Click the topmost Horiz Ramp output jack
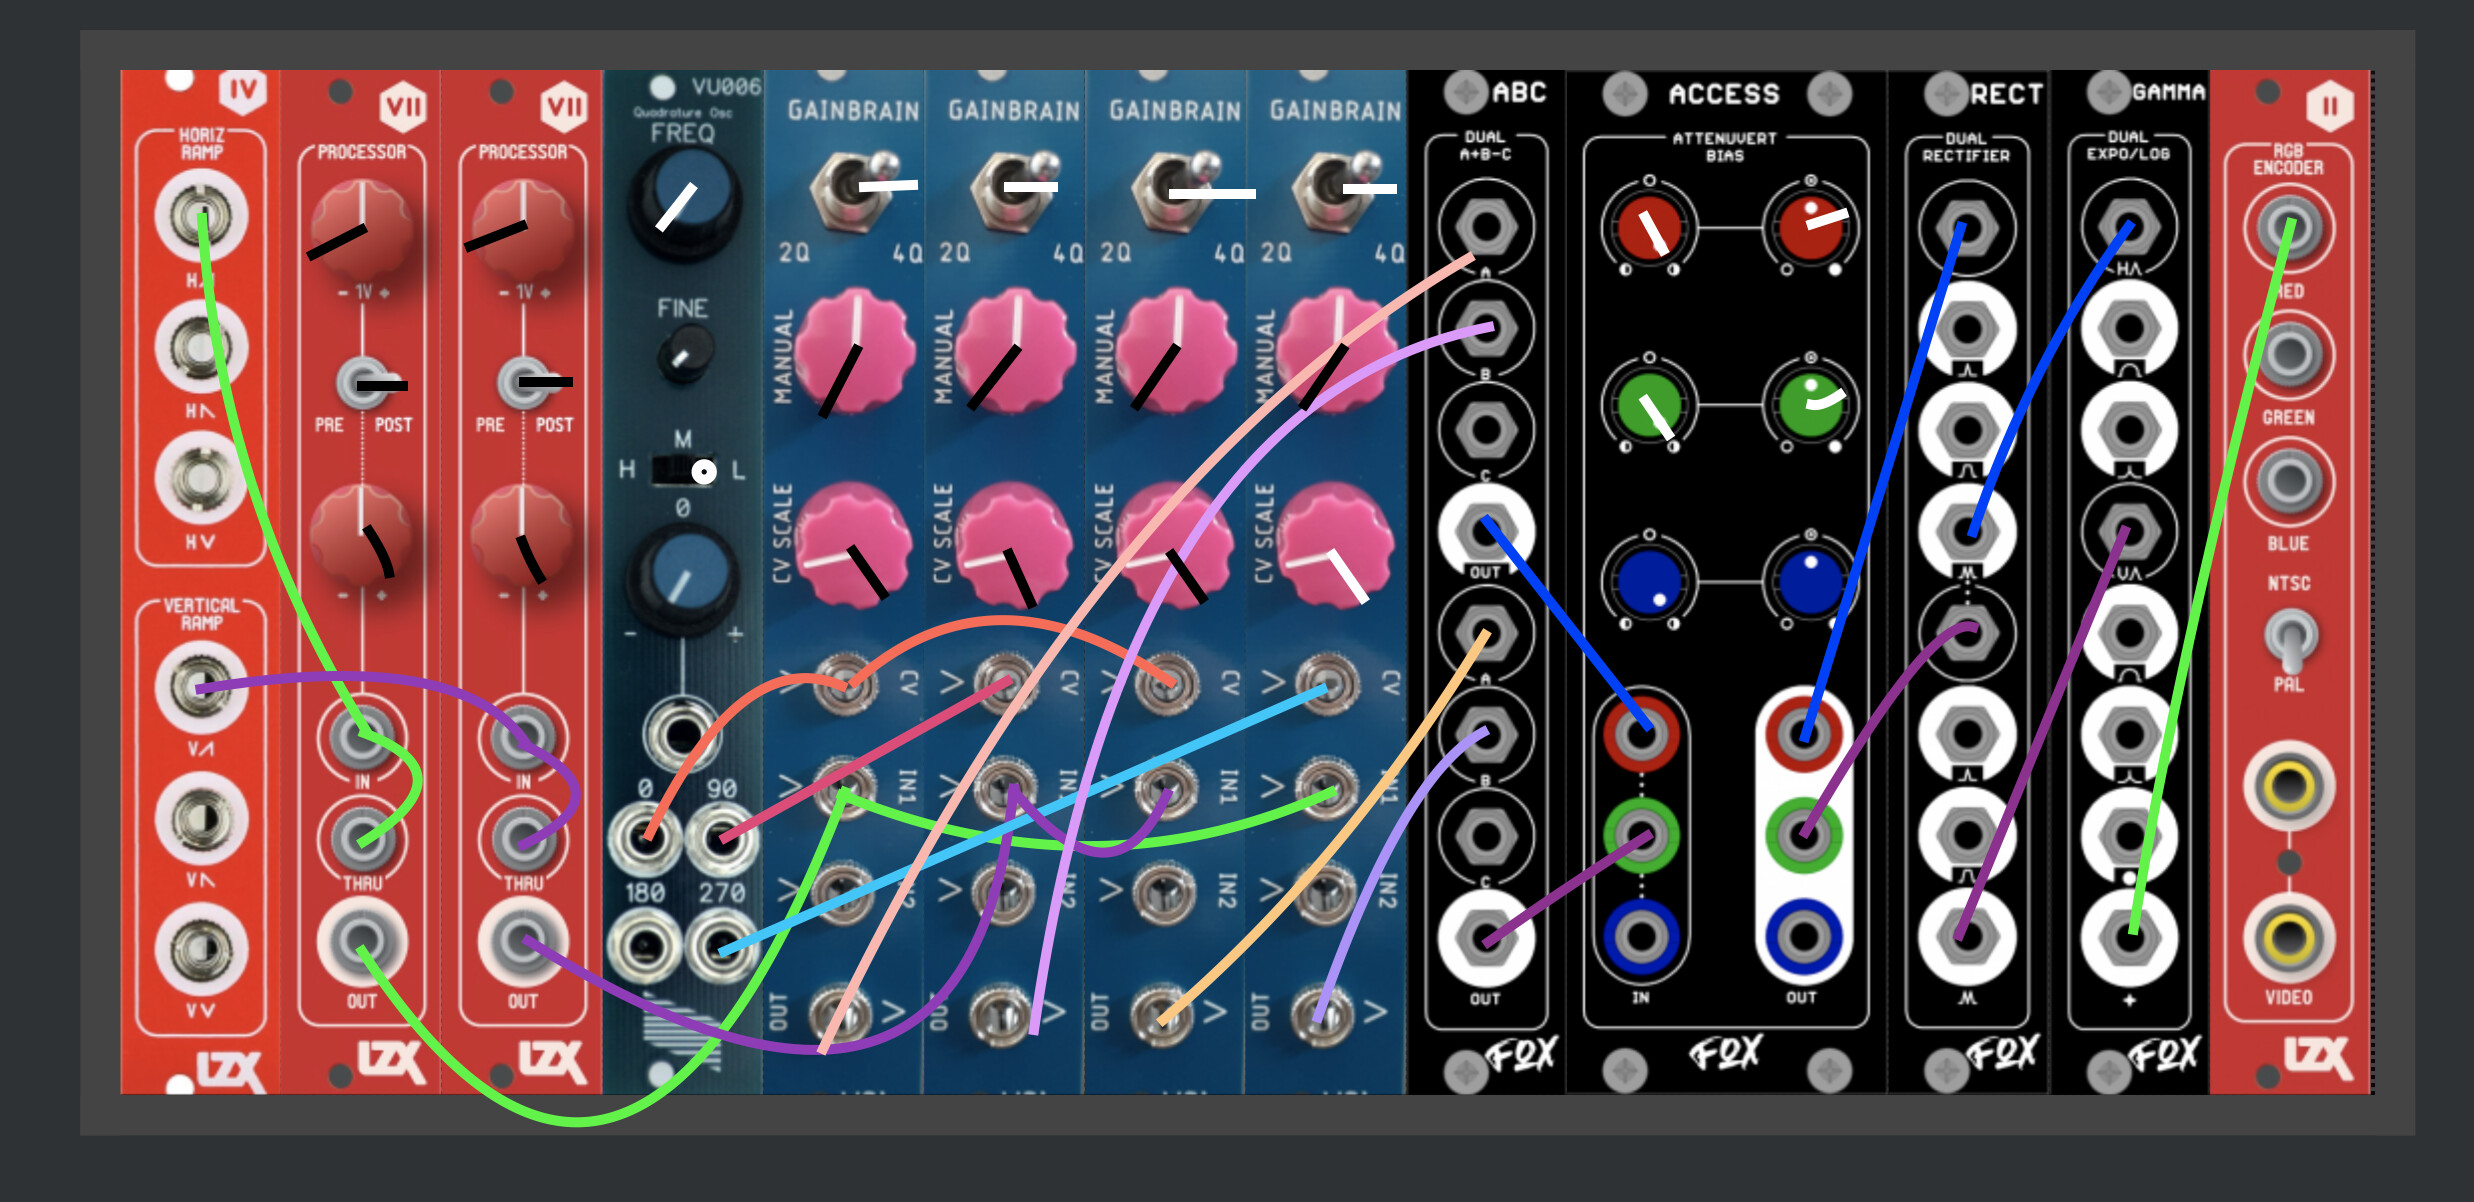 click(201, 217)
